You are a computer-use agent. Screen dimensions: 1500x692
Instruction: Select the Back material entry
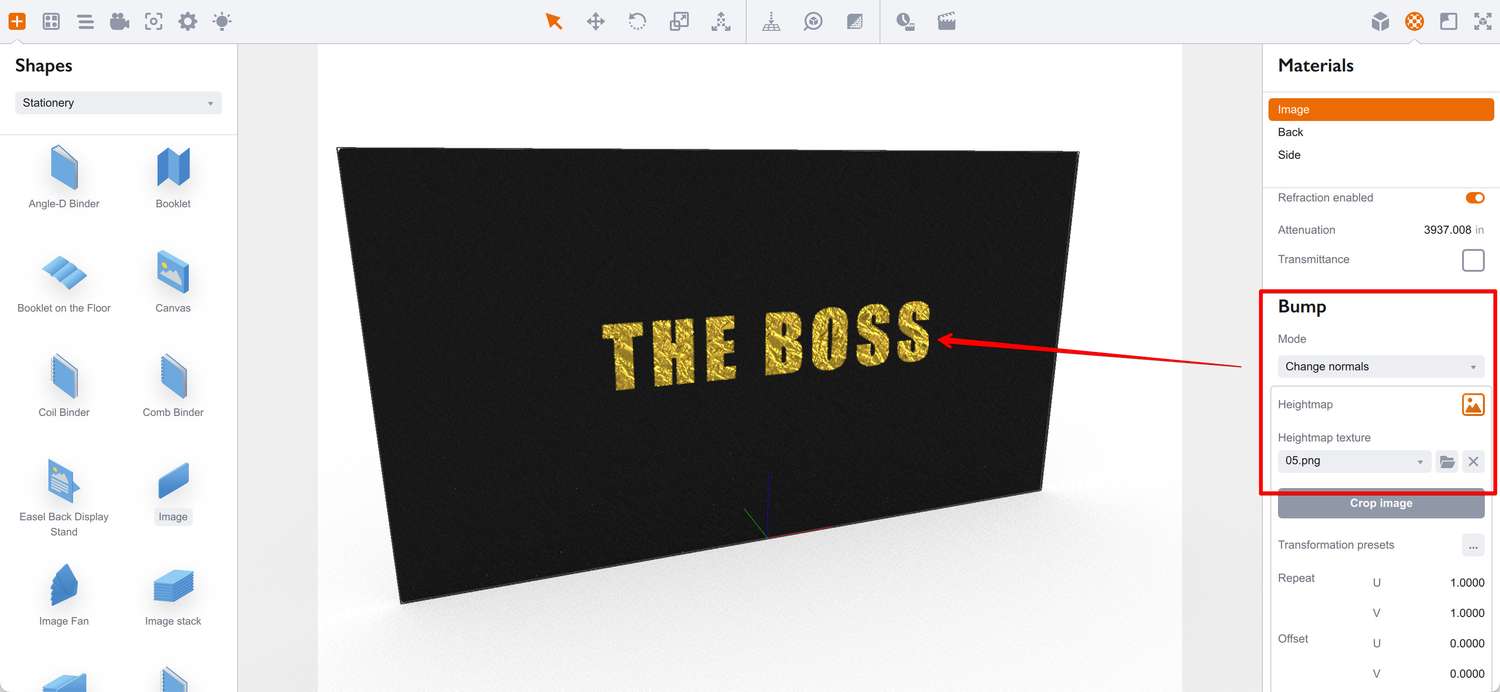click(1381, 132)
